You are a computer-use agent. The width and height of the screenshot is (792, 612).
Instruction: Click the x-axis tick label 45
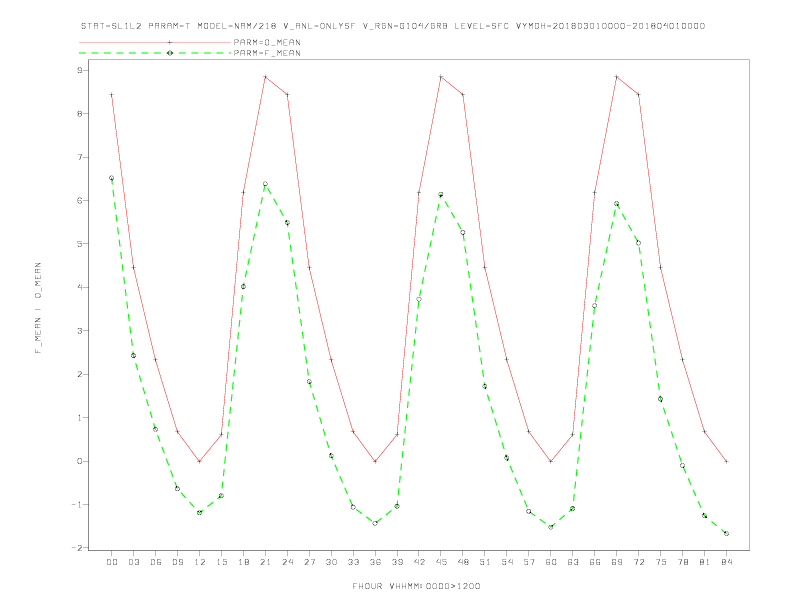(x=441, y=562)
